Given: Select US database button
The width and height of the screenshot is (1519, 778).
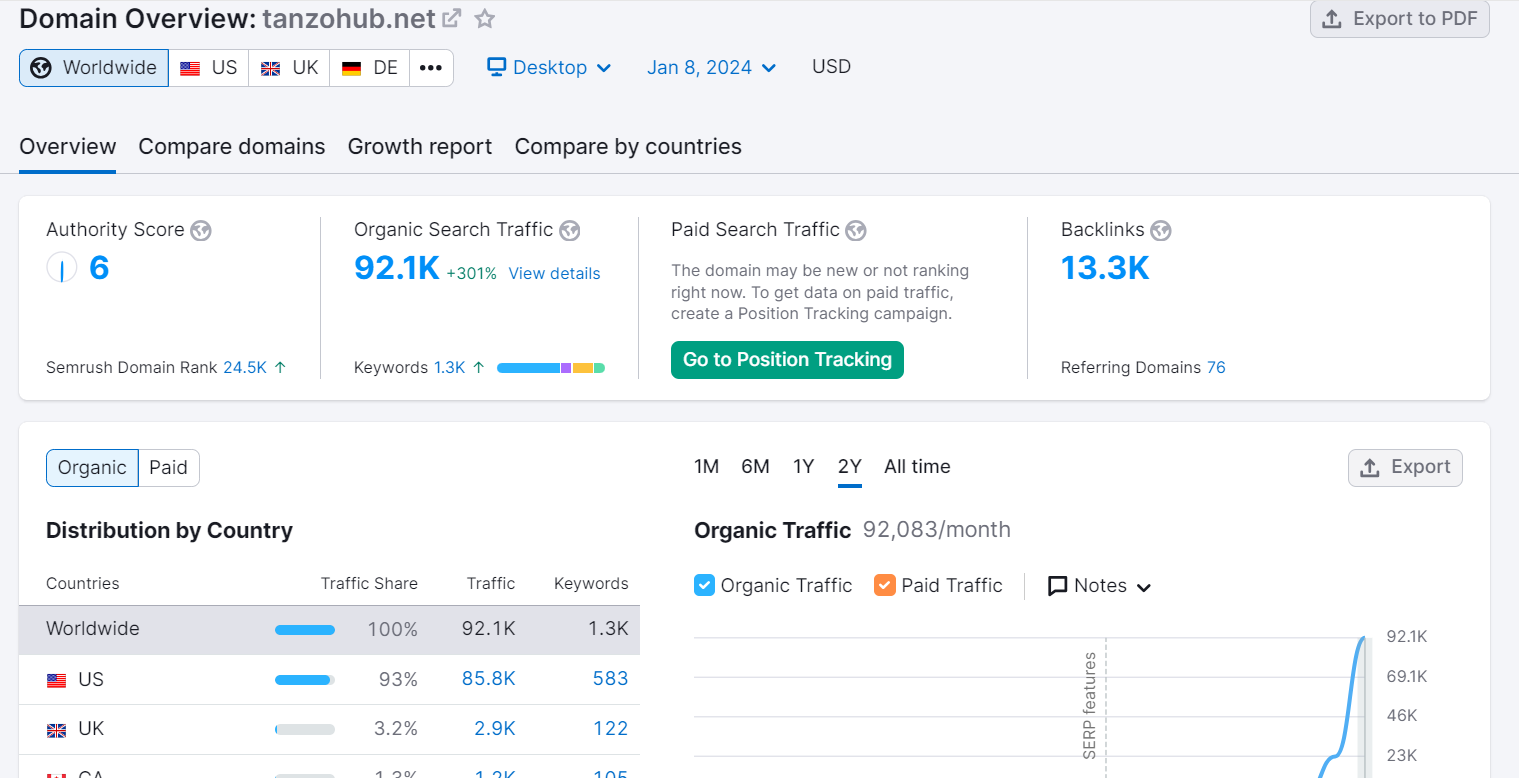Looking at the screenshot, I should pyautogui.click(x=209, y=68).
